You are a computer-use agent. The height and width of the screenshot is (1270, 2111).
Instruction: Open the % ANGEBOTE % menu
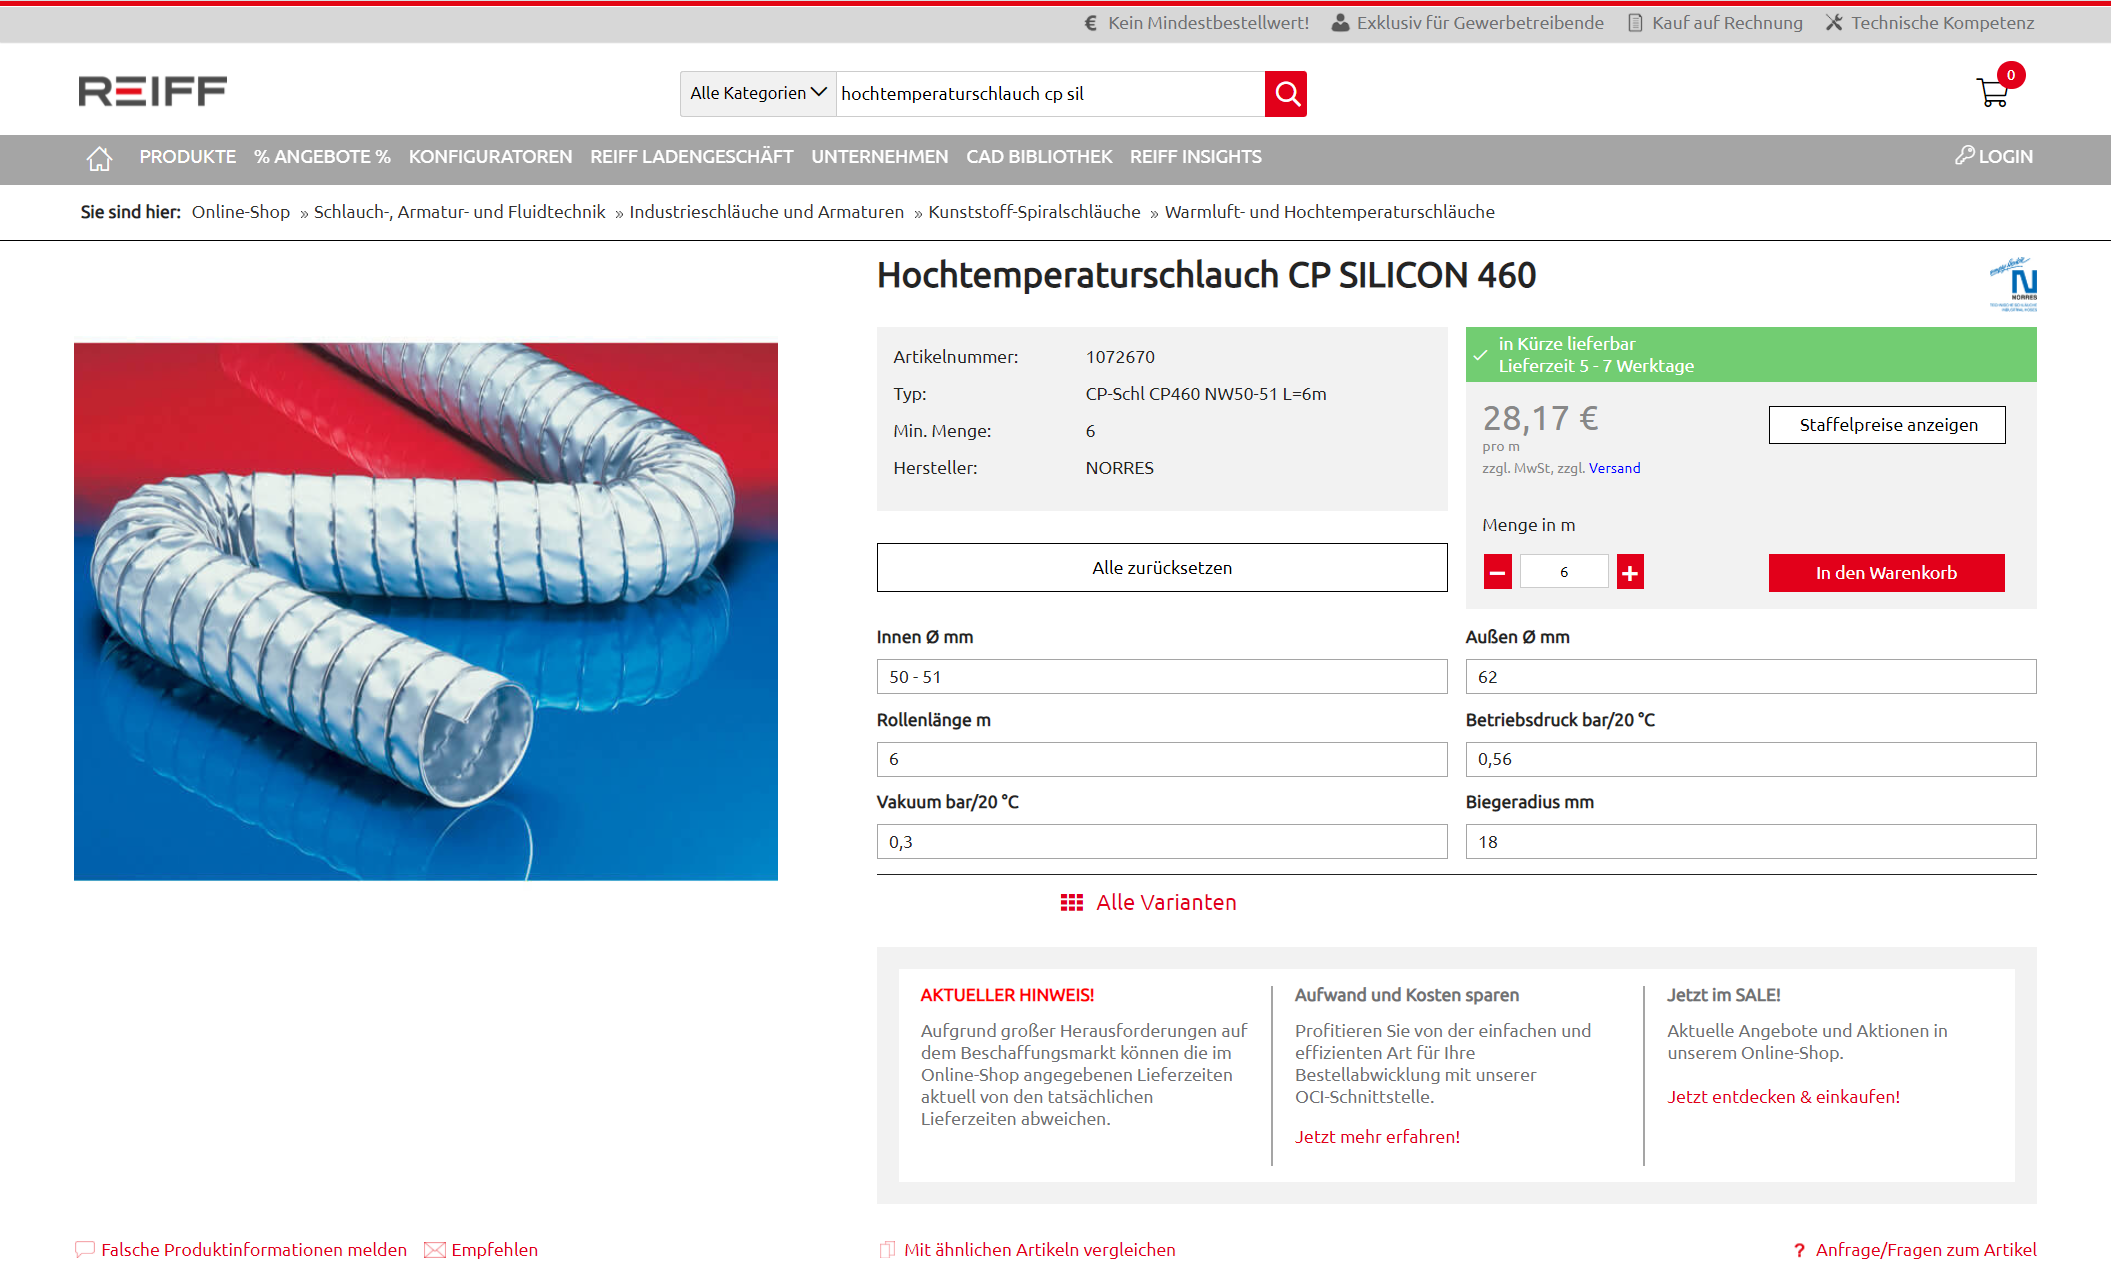(x=322, y=157)
